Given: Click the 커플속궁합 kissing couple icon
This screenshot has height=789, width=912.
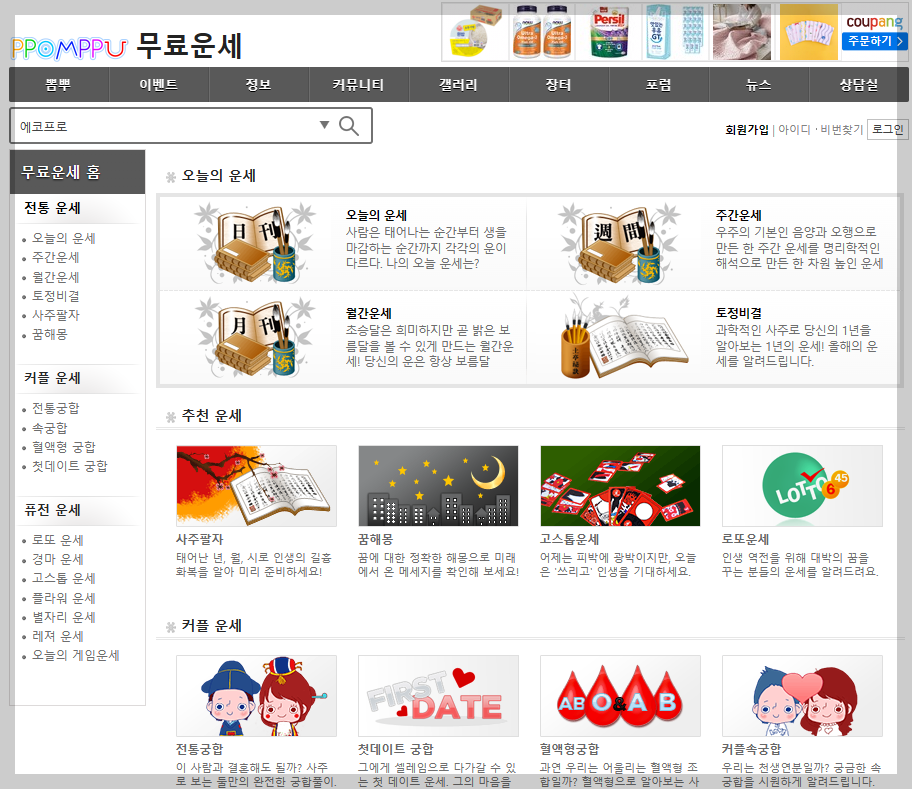Looking at the screenshot, I should tap(802, 696).
